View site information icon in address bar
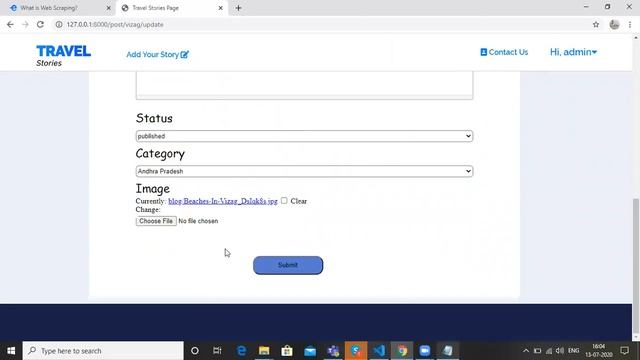 coord(59,24)
